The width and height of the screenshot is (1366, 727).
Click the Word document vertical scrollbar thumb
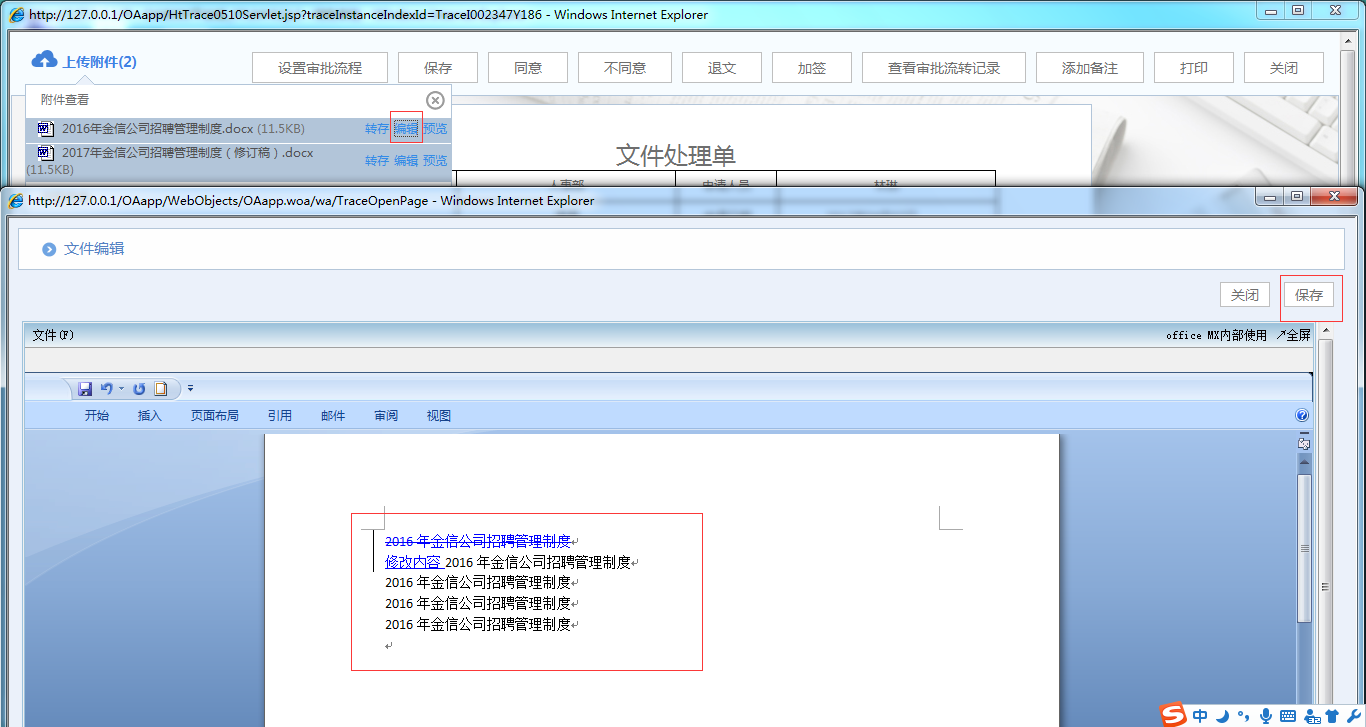pyautogui.click(x=1304, y=548)
